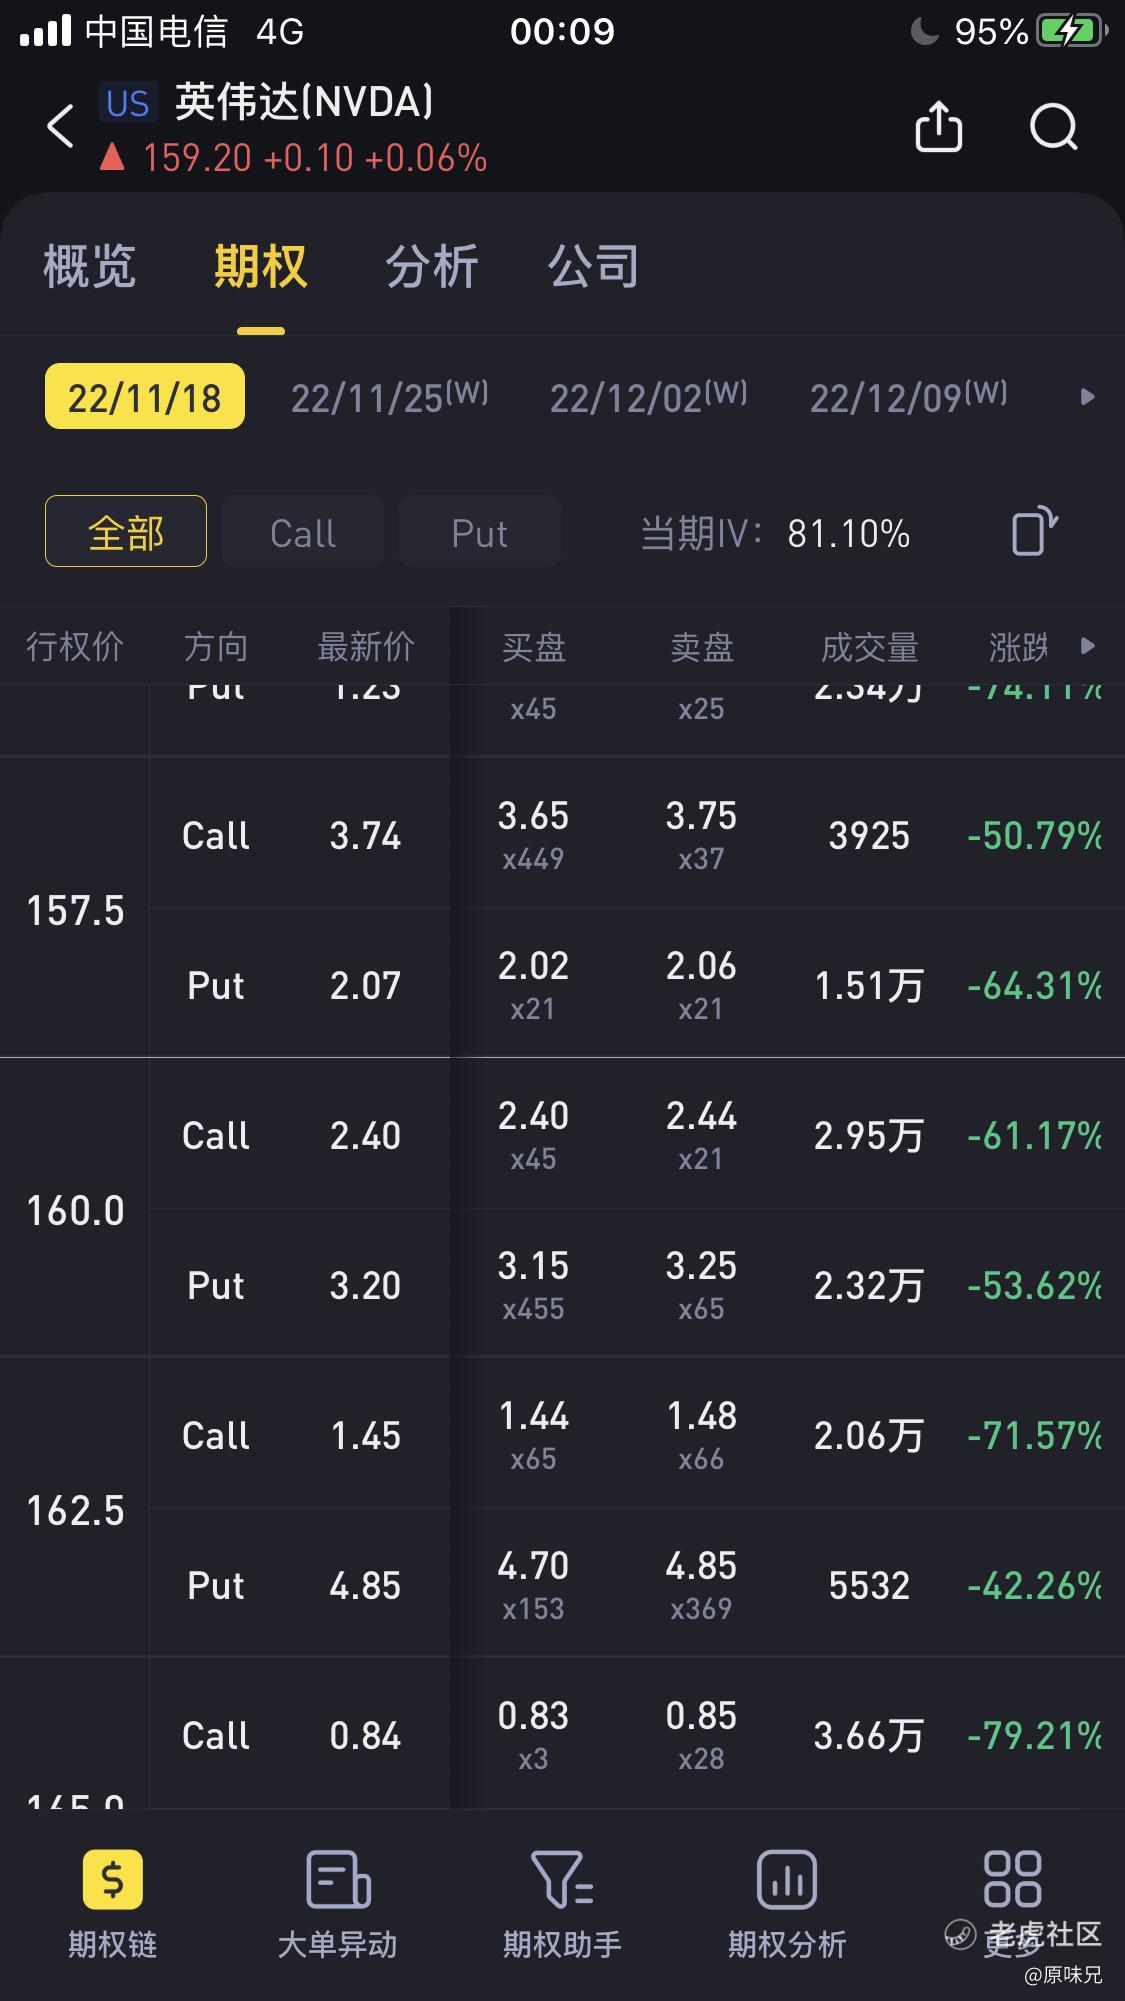Filter by Call options only
Viewport: 1125px width, 2001px height.
(x=303, y=531)
